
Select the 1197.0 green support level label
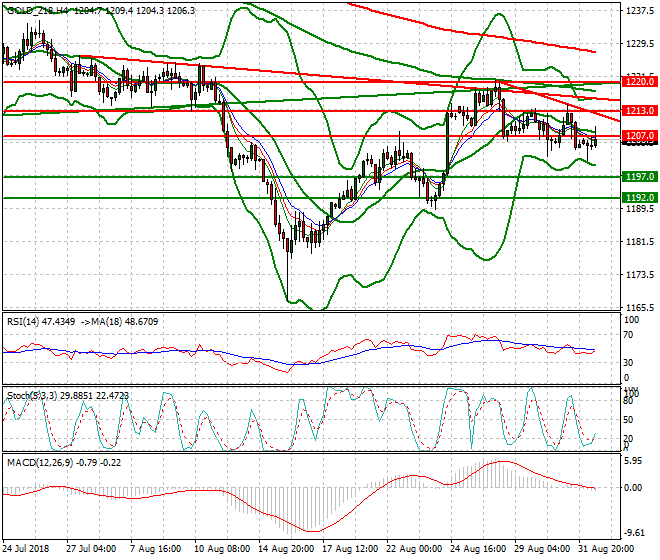pos(638,176)
